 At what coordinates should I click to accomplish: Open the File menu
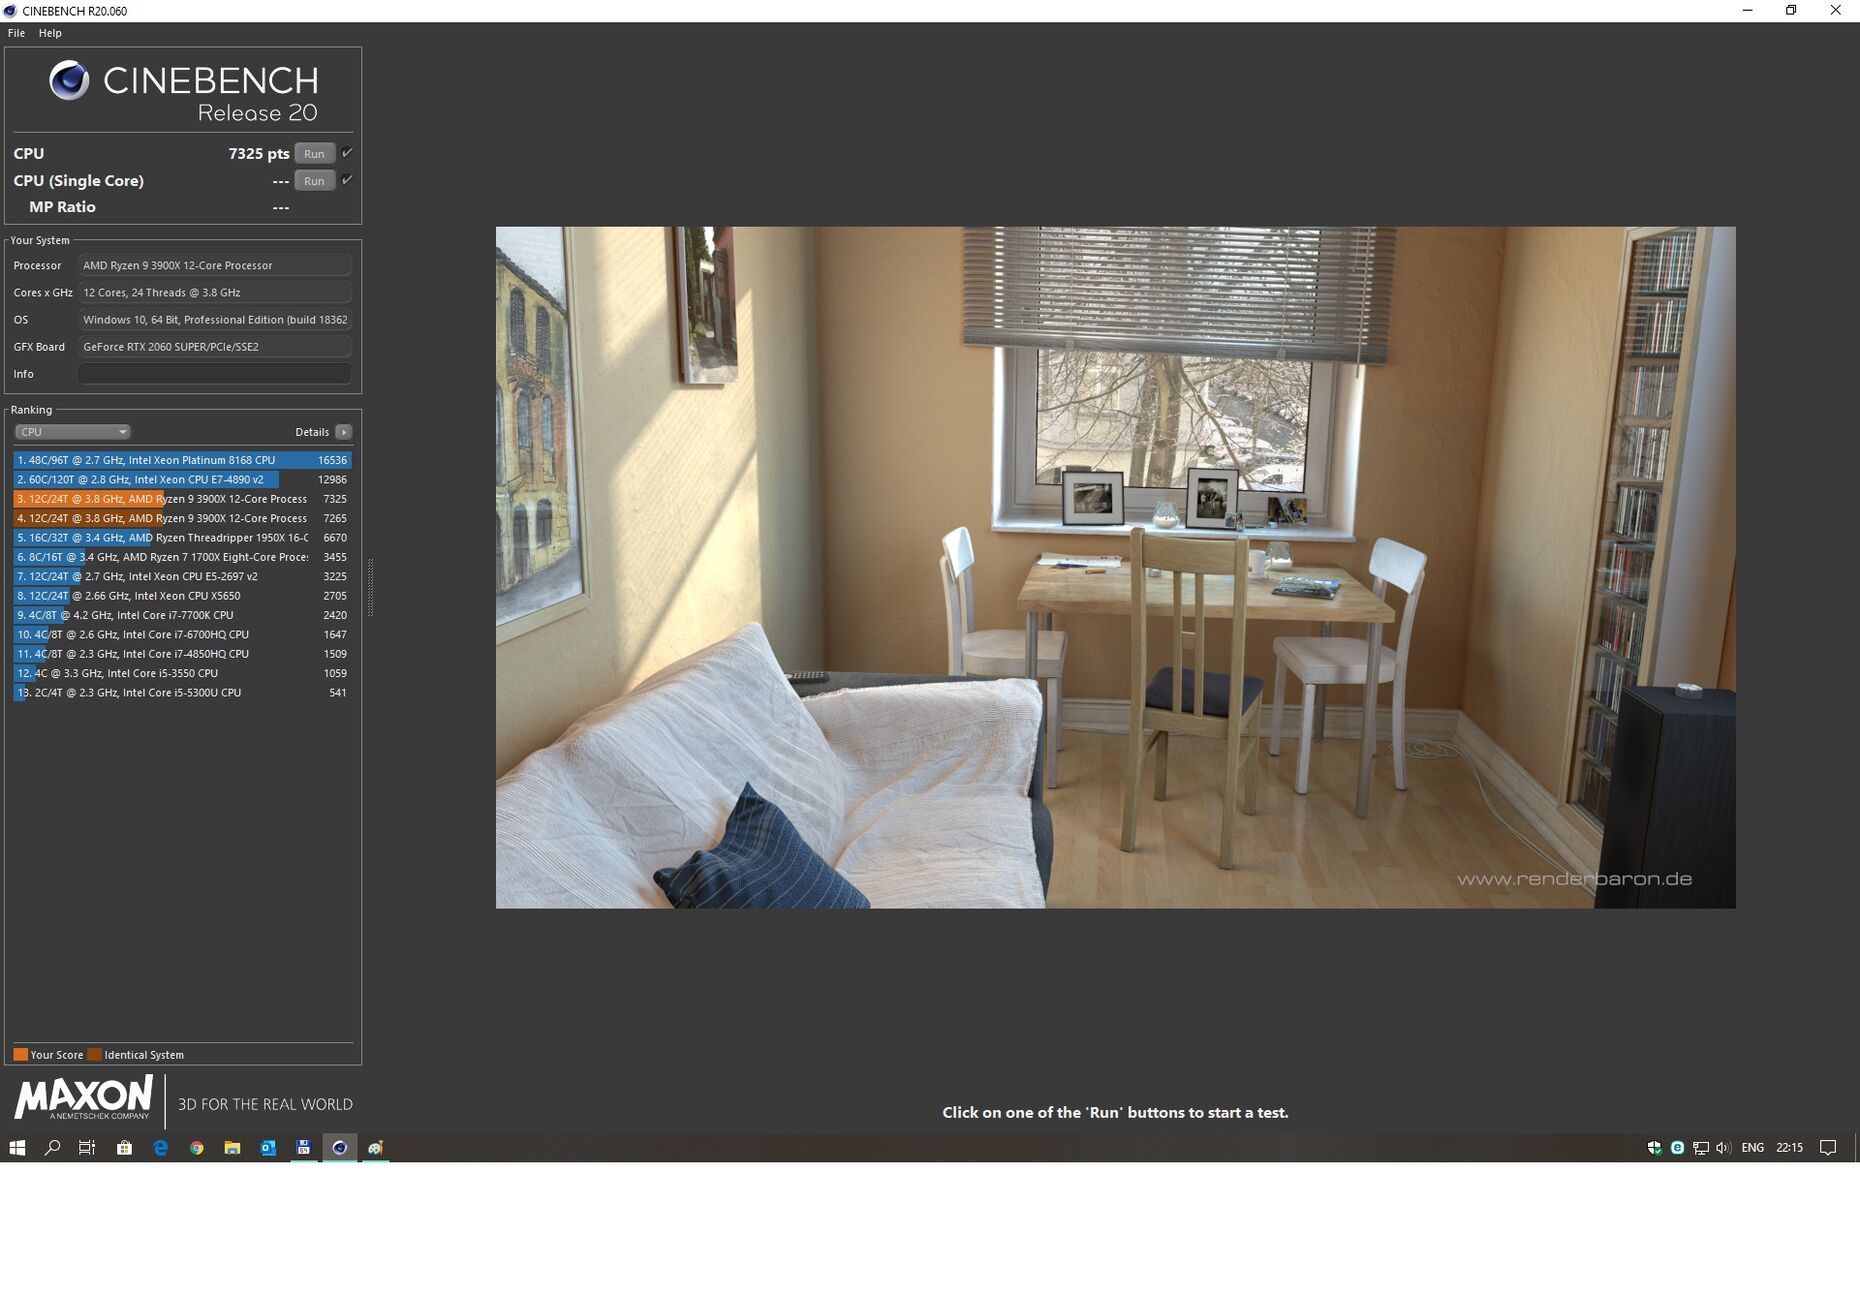click(16, 33)
